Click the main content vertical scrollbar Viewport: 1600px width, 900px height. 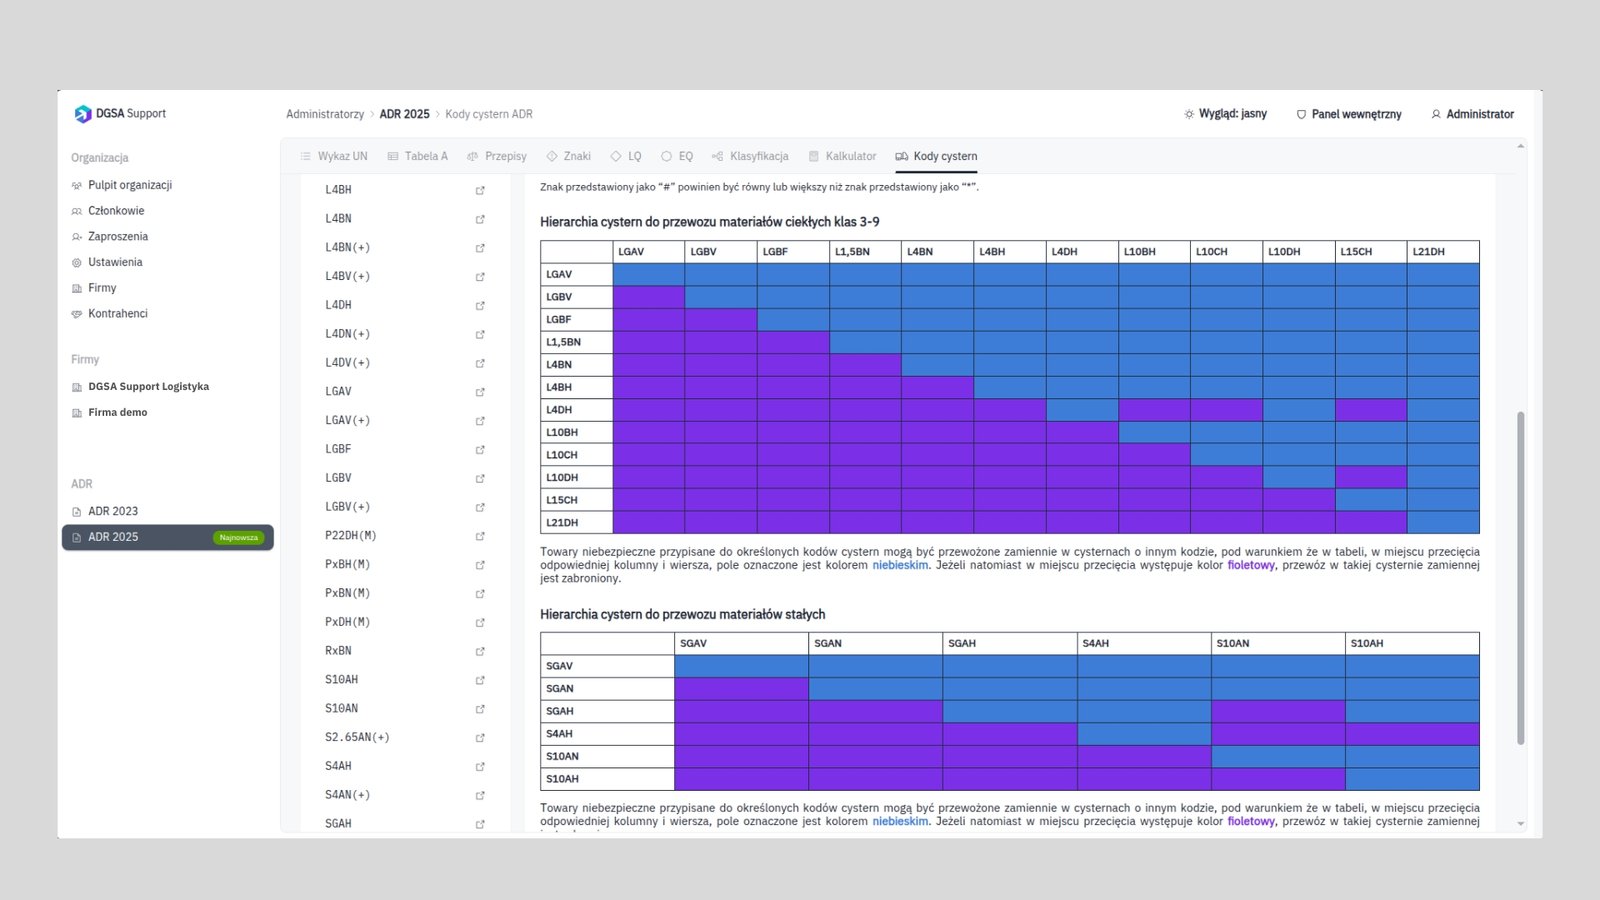coord(1521,578)
